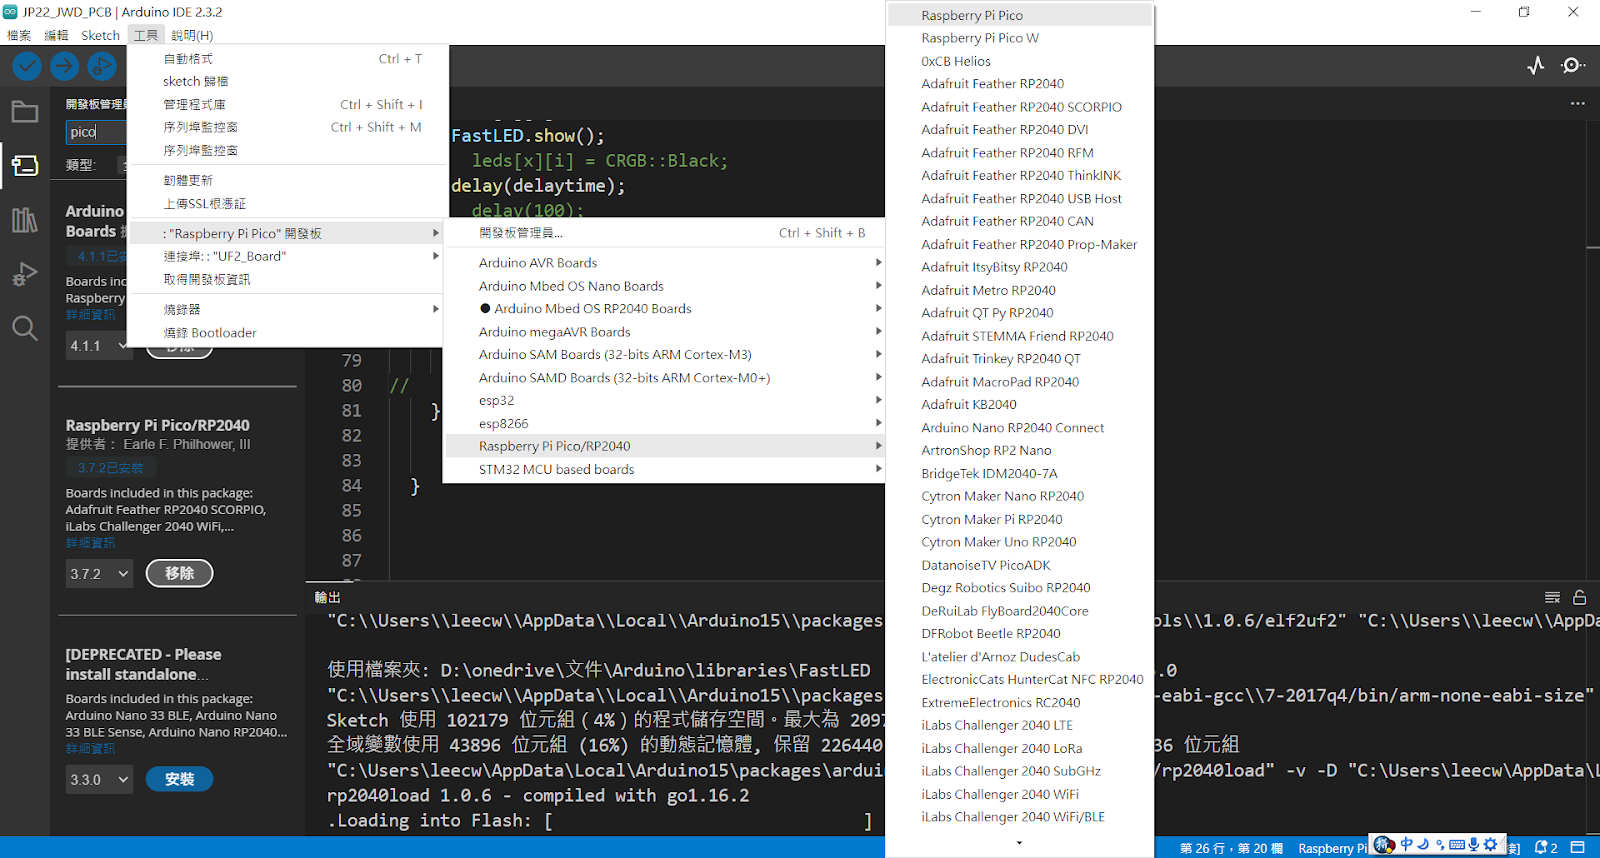
Task: Click cursor position 第 26 行 in status bar
Action: [x=1231, y=848]
